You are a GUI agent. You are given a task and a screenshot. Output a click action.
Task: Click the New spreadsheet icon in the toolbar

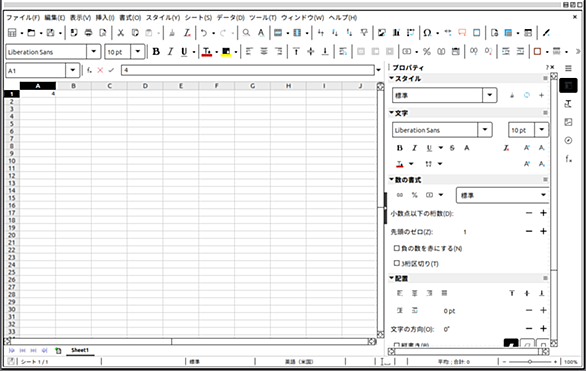click(x=12, y=33)
